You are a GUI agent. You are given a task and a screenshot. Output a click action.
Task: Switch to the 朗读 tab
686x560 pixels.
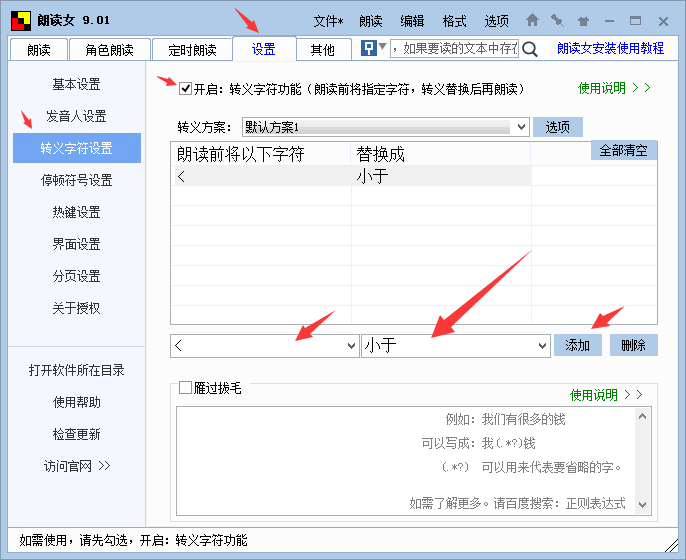tap(38, 50)
